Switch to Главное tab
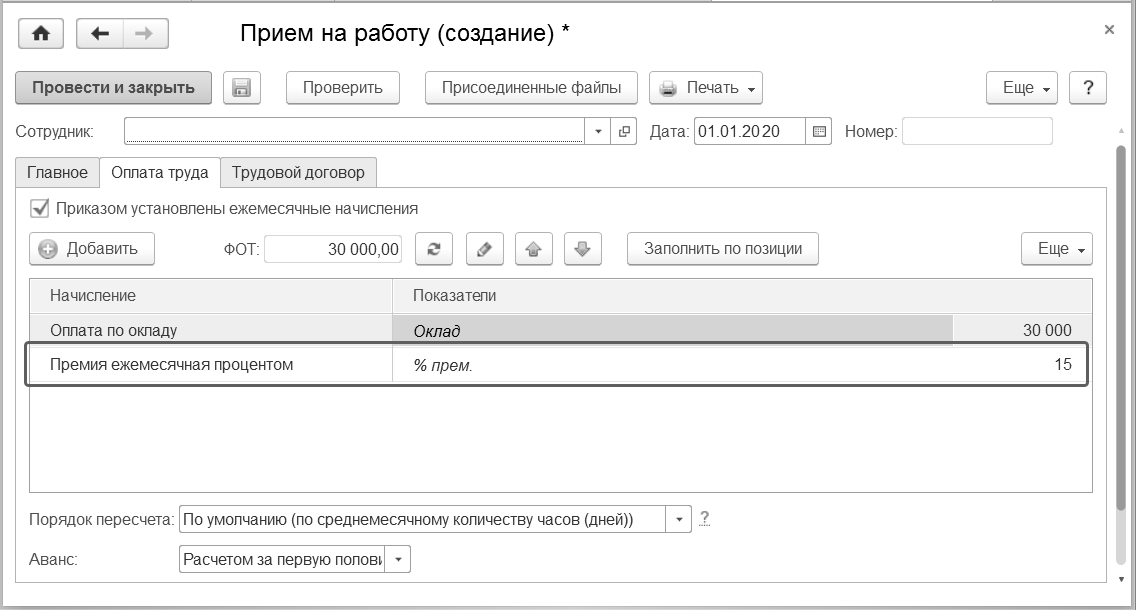This screenshot has width=1136, height=610. (57, 172)
